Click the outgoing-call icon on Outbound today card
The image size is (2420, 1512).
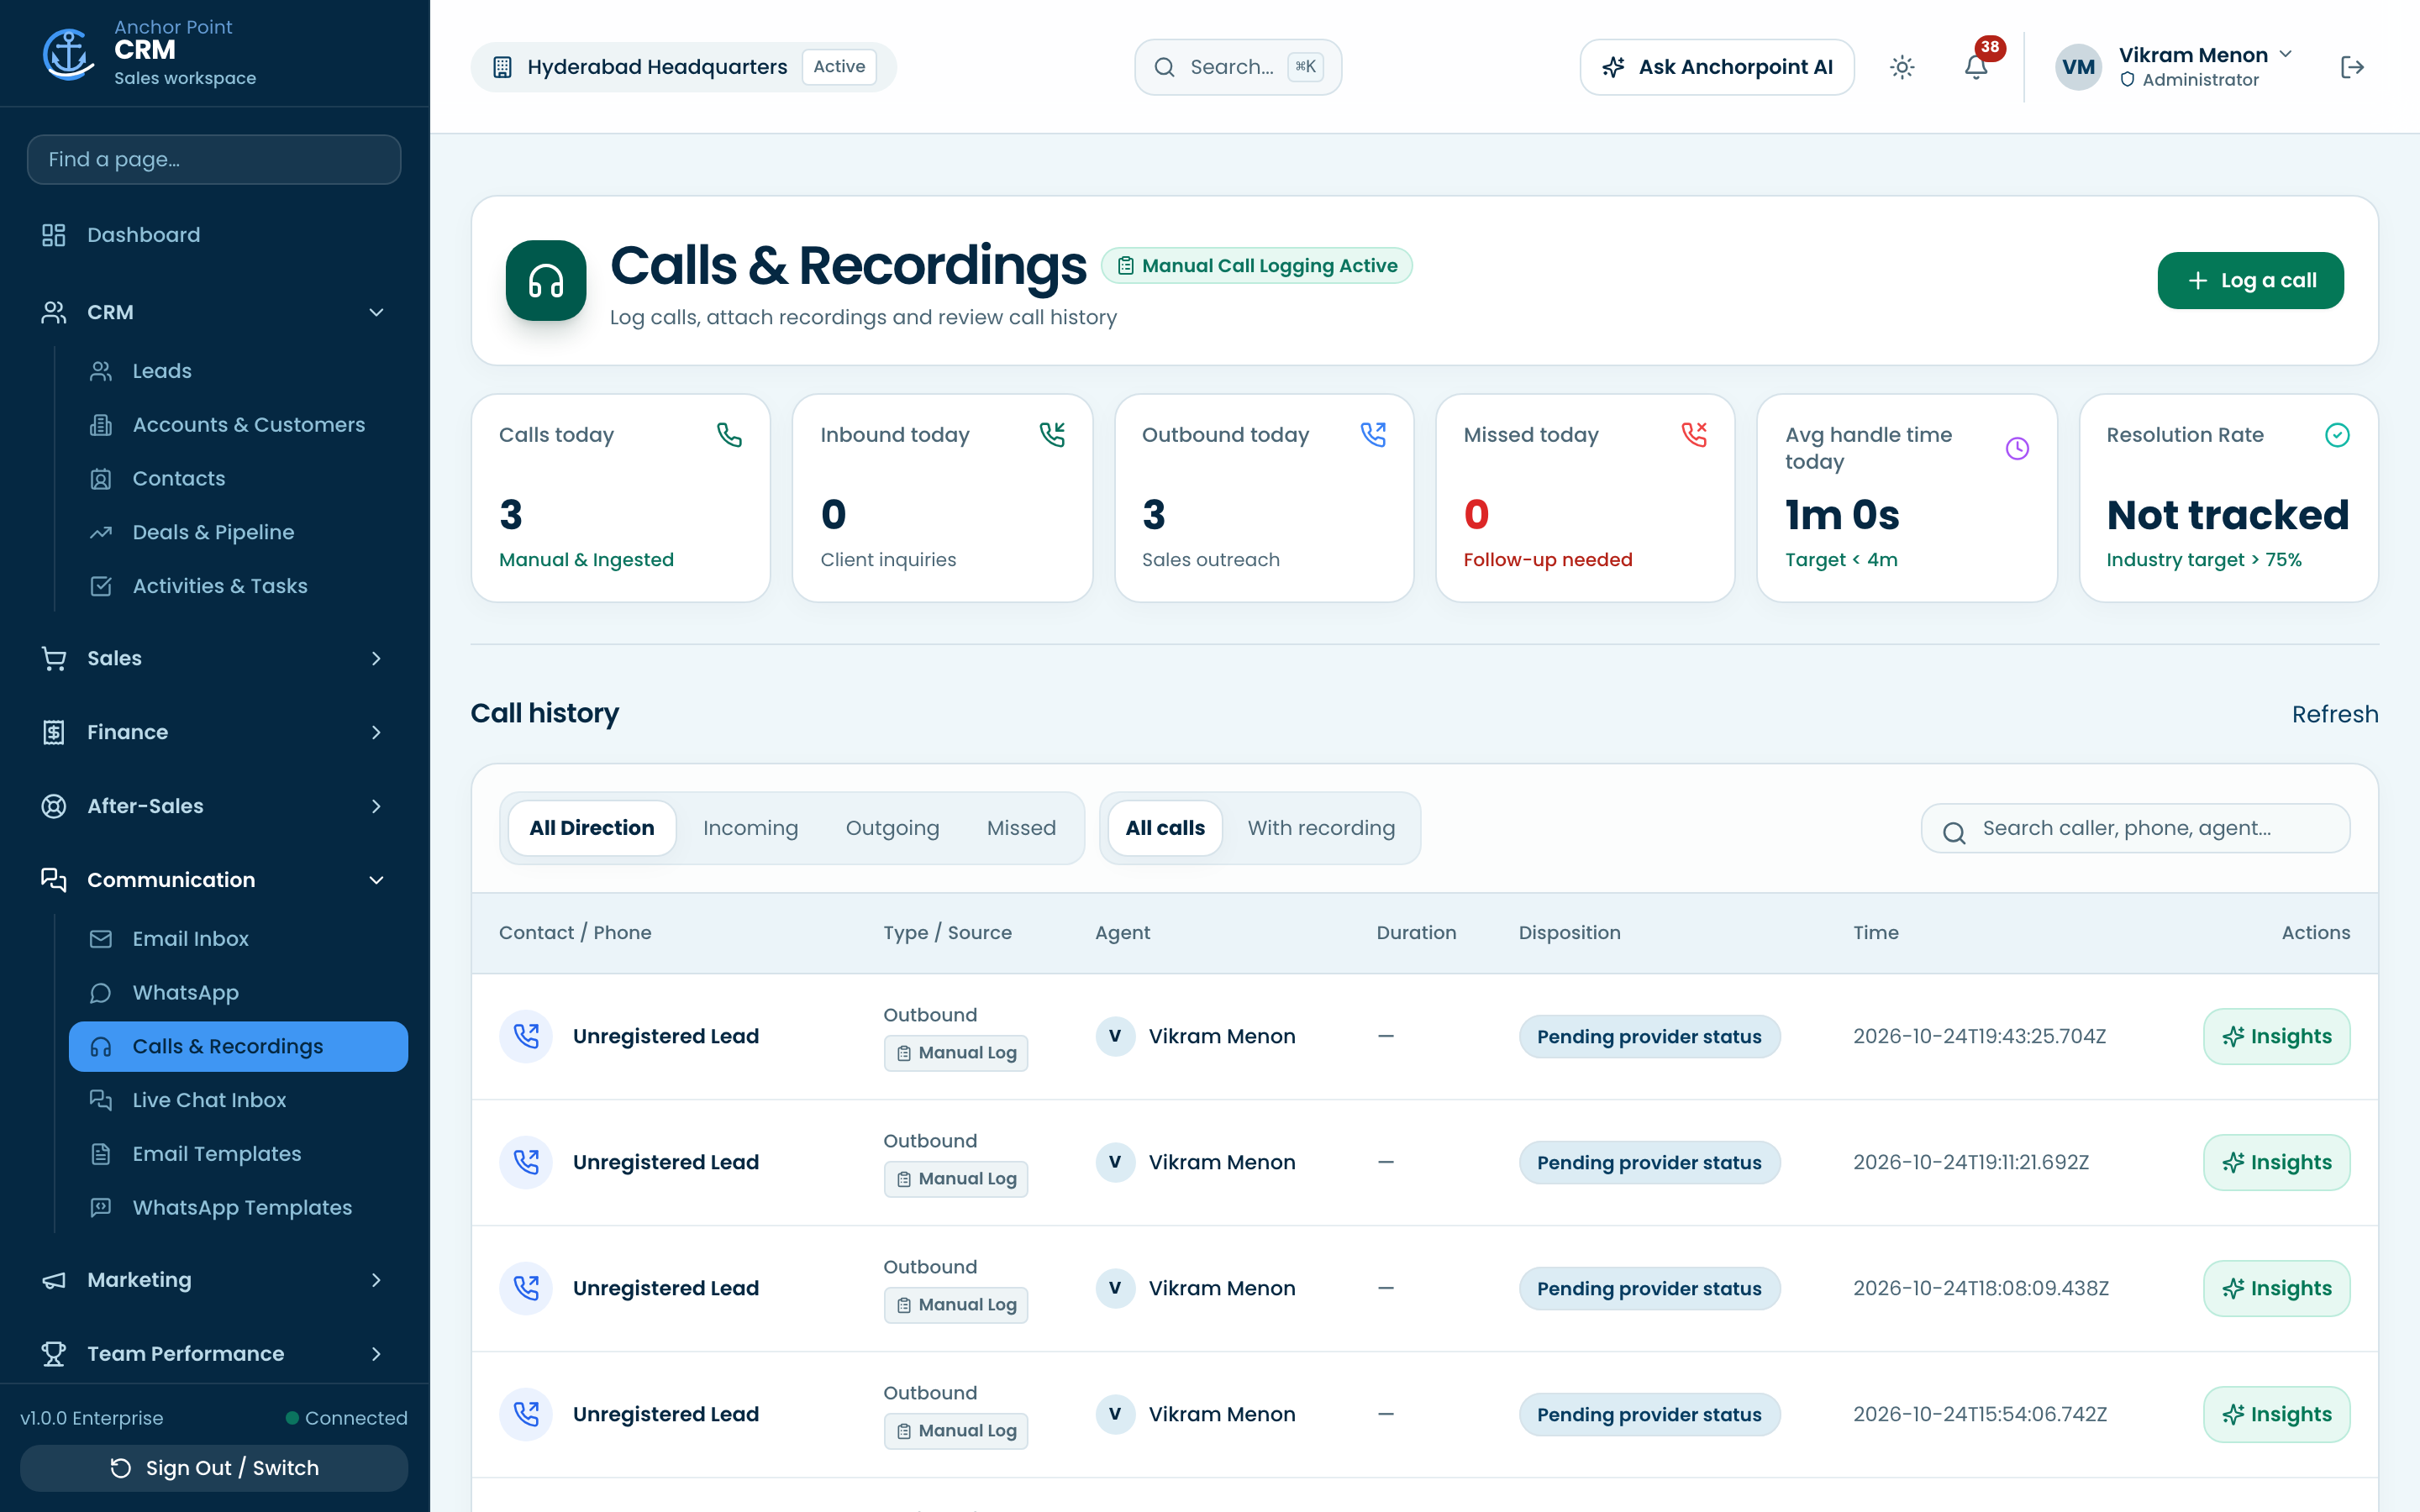[x=1373, y=435]
